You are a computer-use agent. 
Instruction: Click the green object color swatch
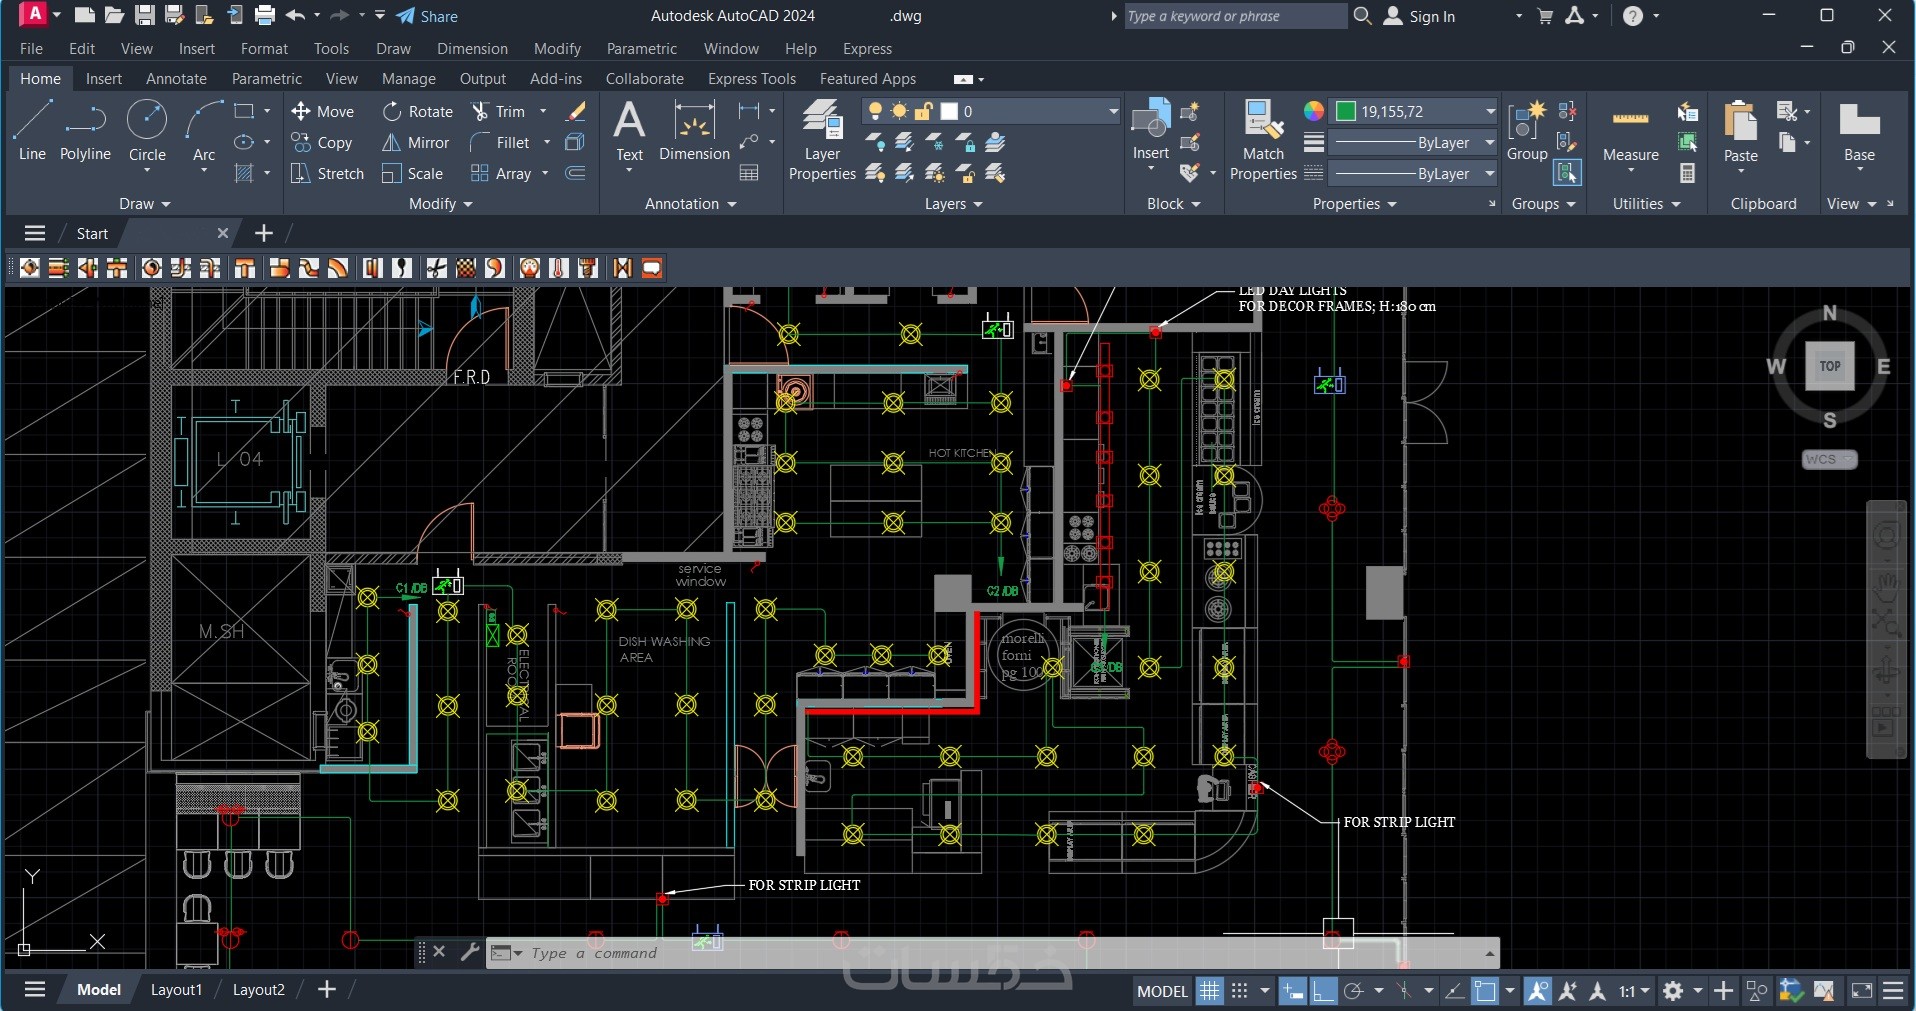(x=1346, y=111)
